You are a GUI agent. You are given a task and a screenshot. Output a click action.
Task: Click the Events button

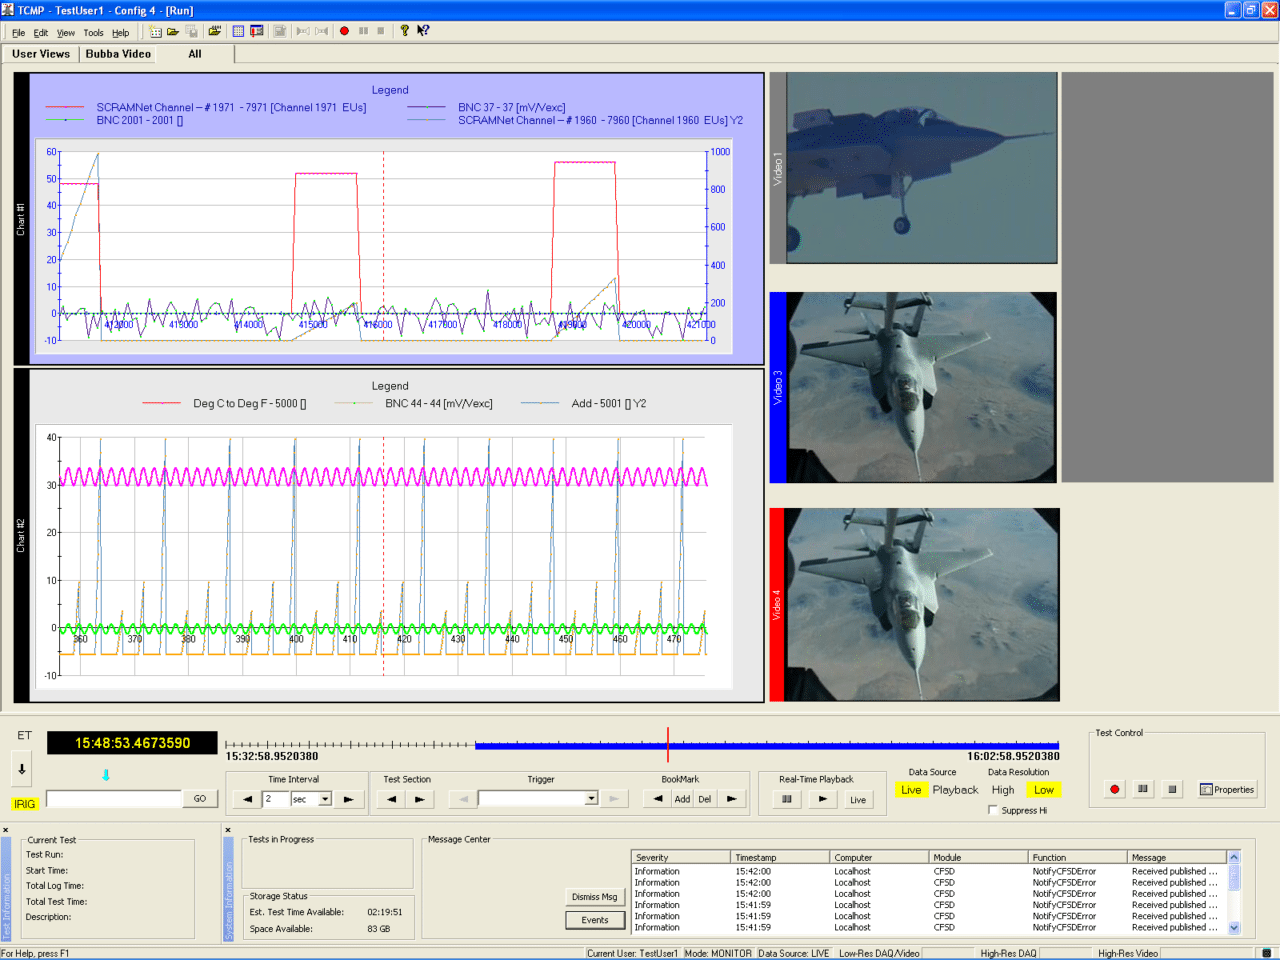[595, 920]
